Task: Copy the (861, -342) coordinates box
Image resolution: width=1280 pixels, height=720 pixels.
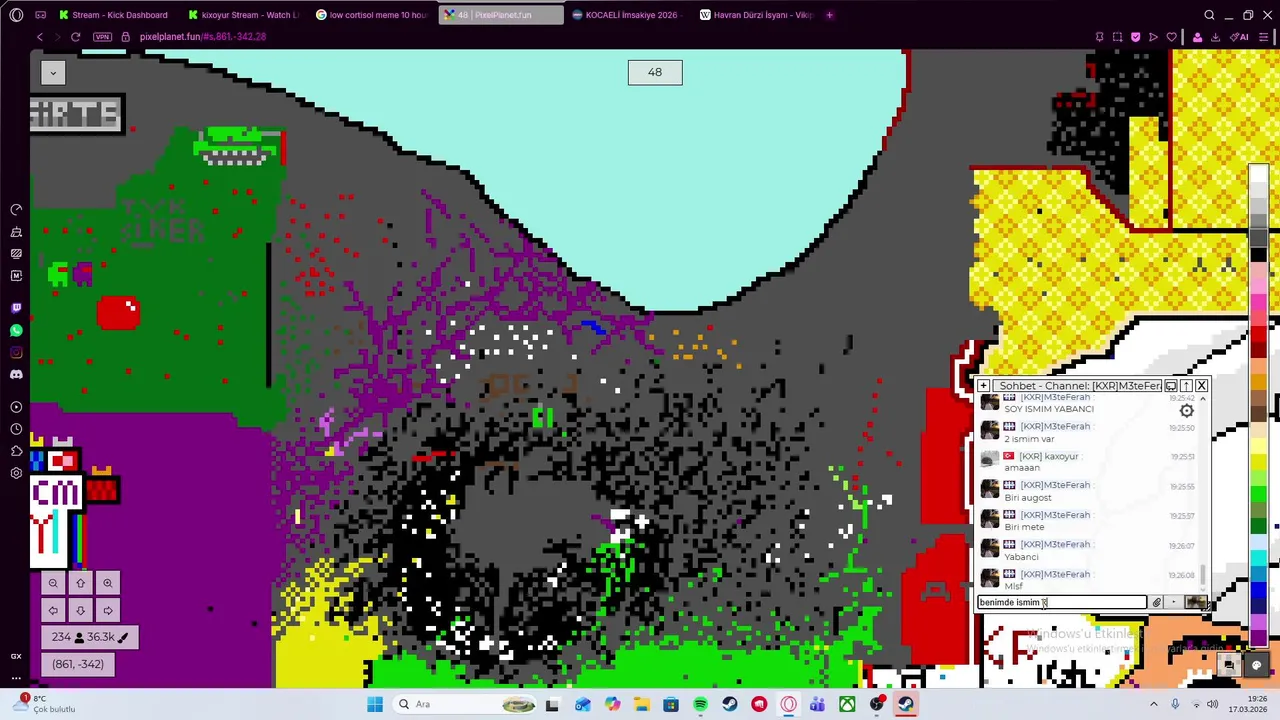Action: 78,664
